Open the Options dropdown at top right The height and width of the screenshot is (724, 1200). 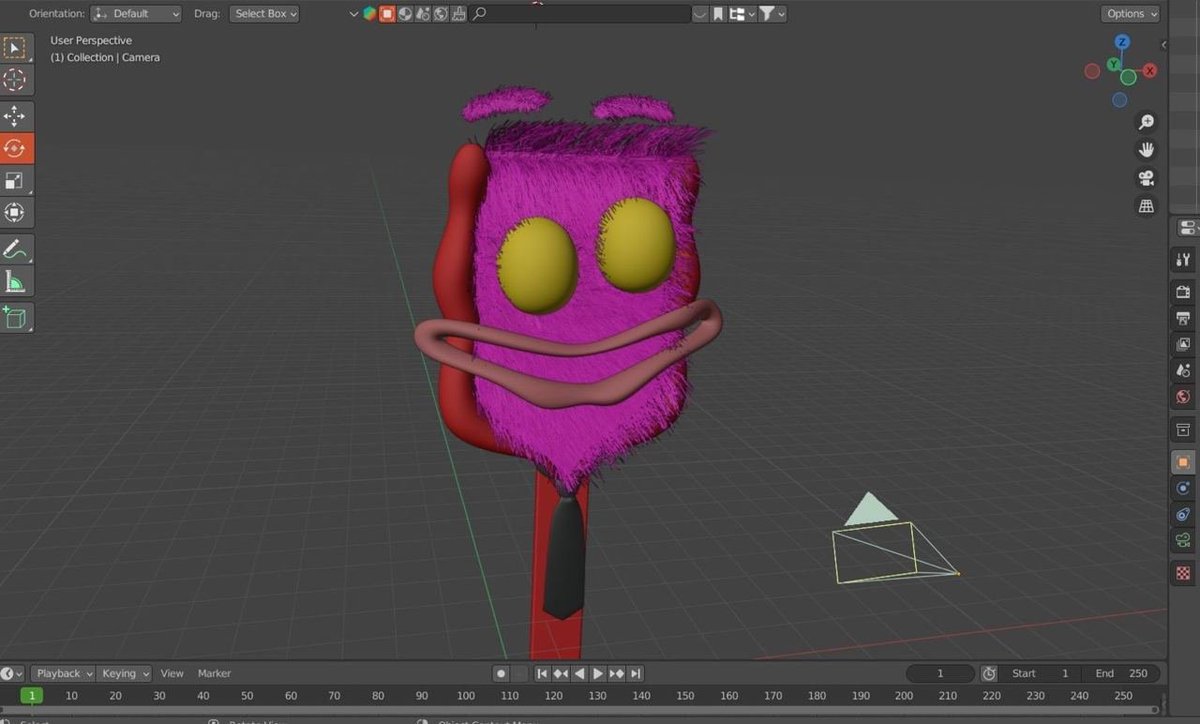(x=1130, y=13)
